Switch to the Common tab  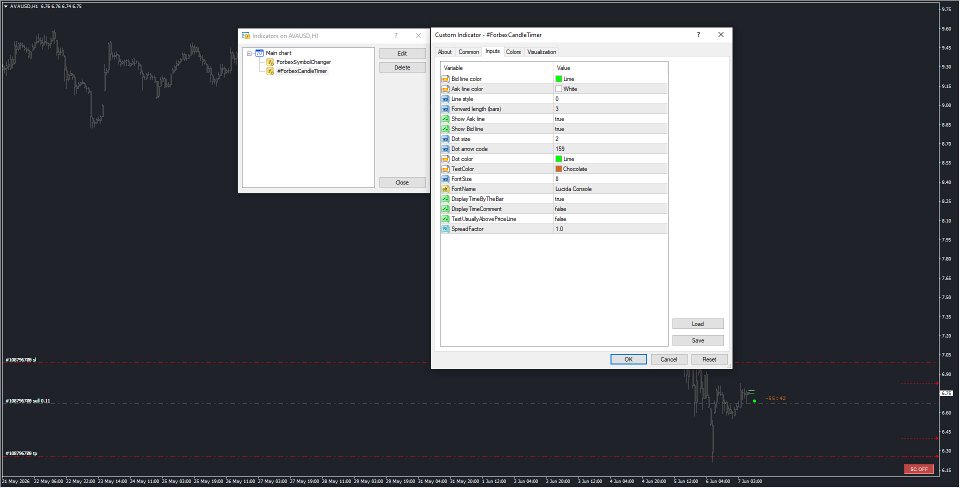(x=468, y=52)
